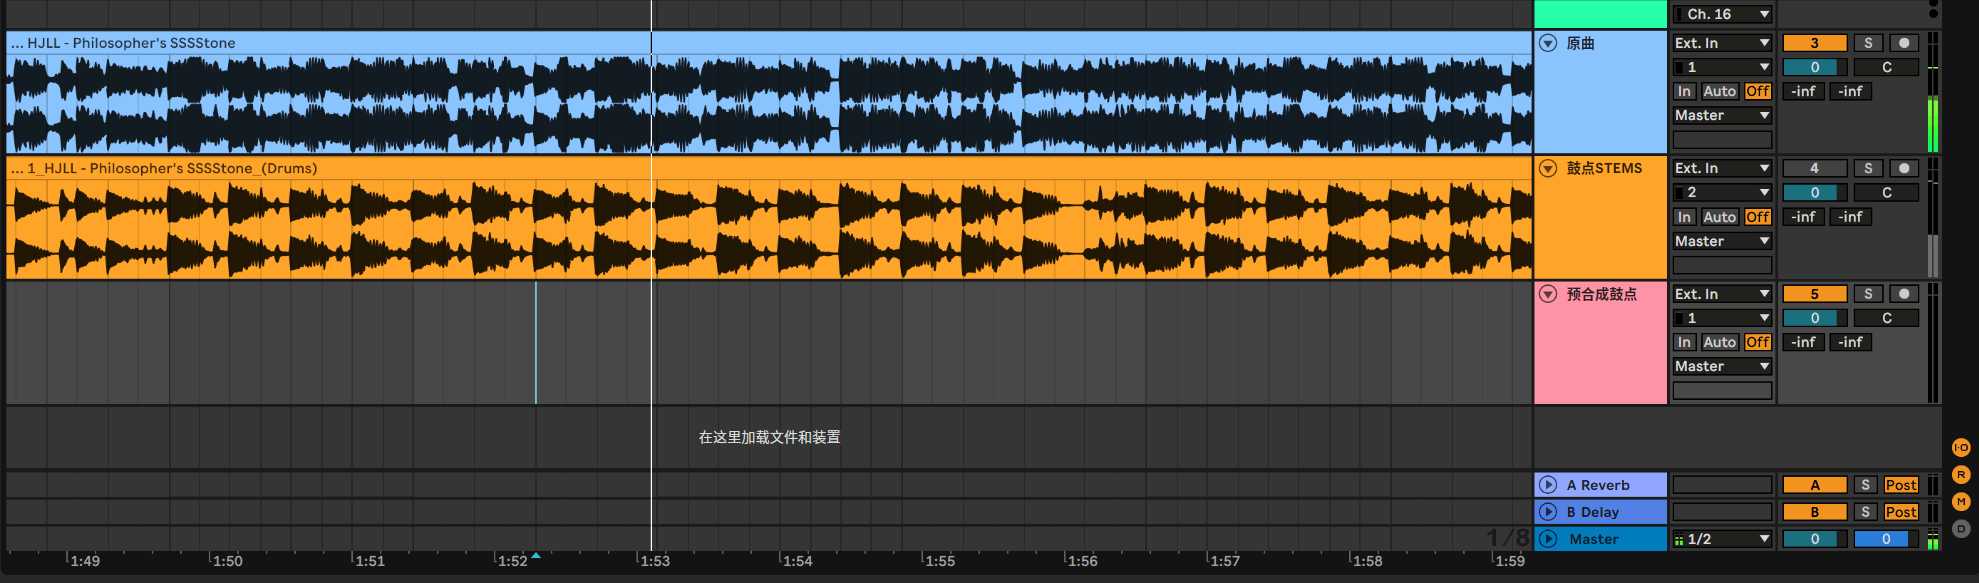1979x583 pixels.
Task: Set monitor to Auto on 原曲 track
Action: [1719, 91]
